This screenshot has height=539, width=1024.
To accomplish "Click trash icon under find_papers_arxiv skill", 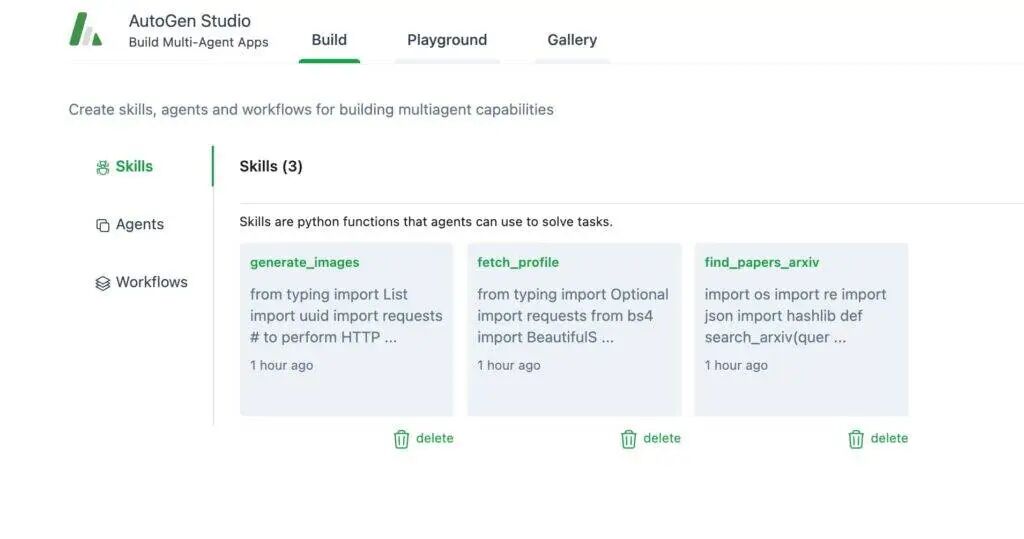I will [x=856, y=439].
